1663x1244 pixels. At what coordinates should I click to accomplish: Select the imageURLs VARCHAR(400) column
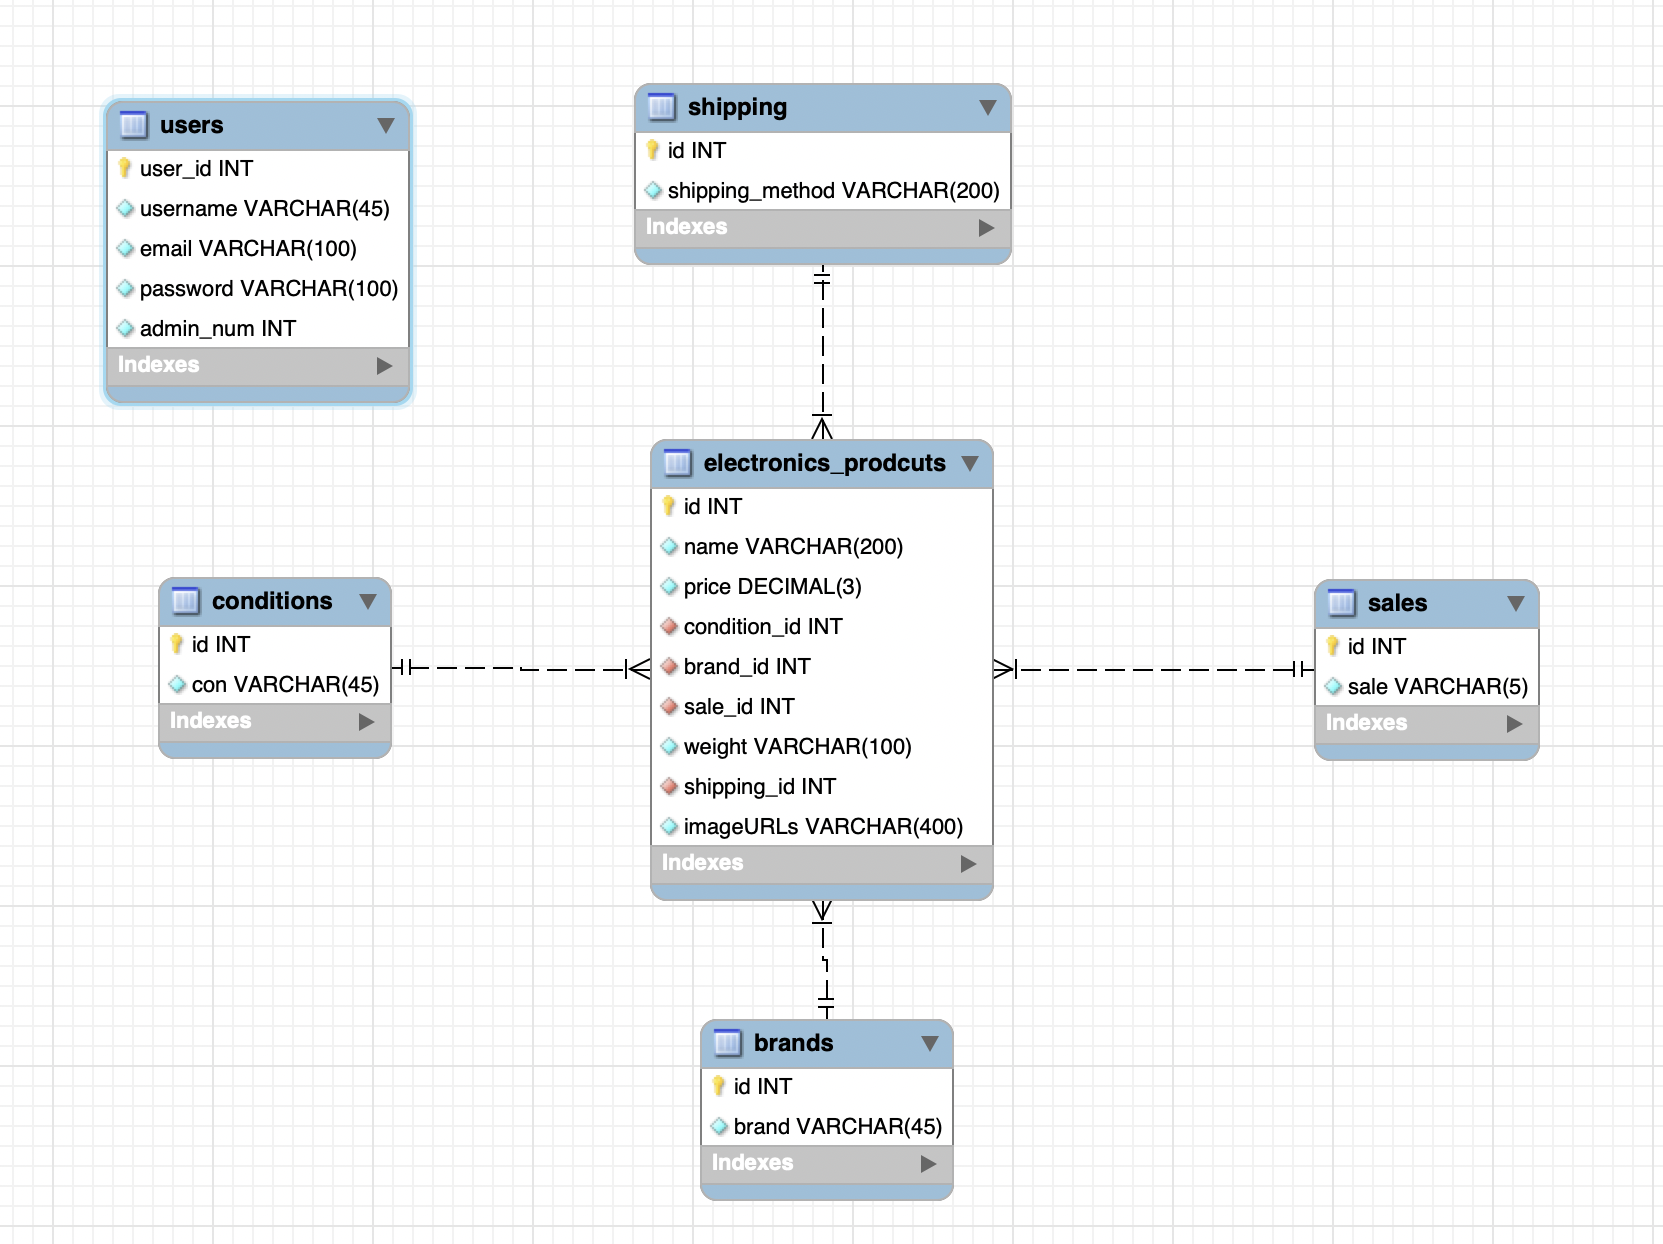click(822, 826)
